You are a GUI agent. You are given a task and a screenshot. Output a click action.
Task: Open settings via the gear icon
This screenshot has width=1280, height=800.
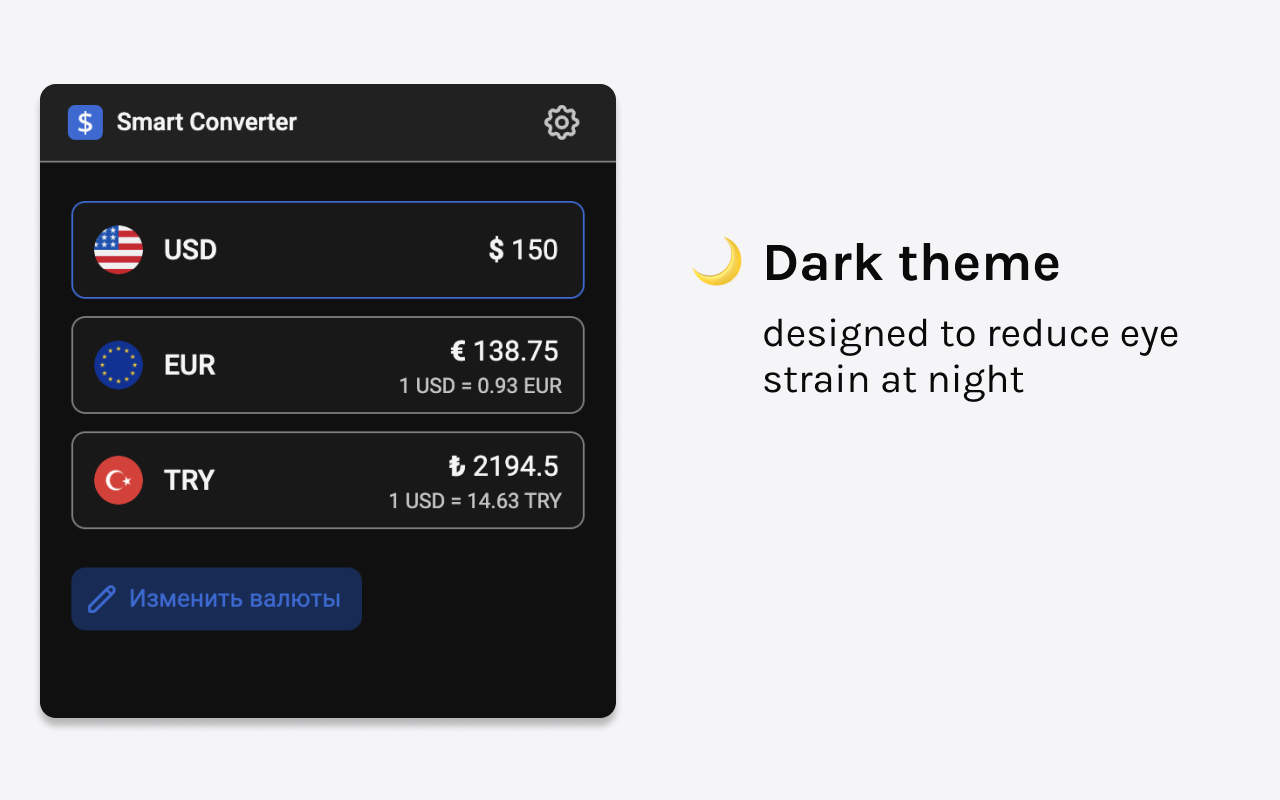(x=561, y=122)
